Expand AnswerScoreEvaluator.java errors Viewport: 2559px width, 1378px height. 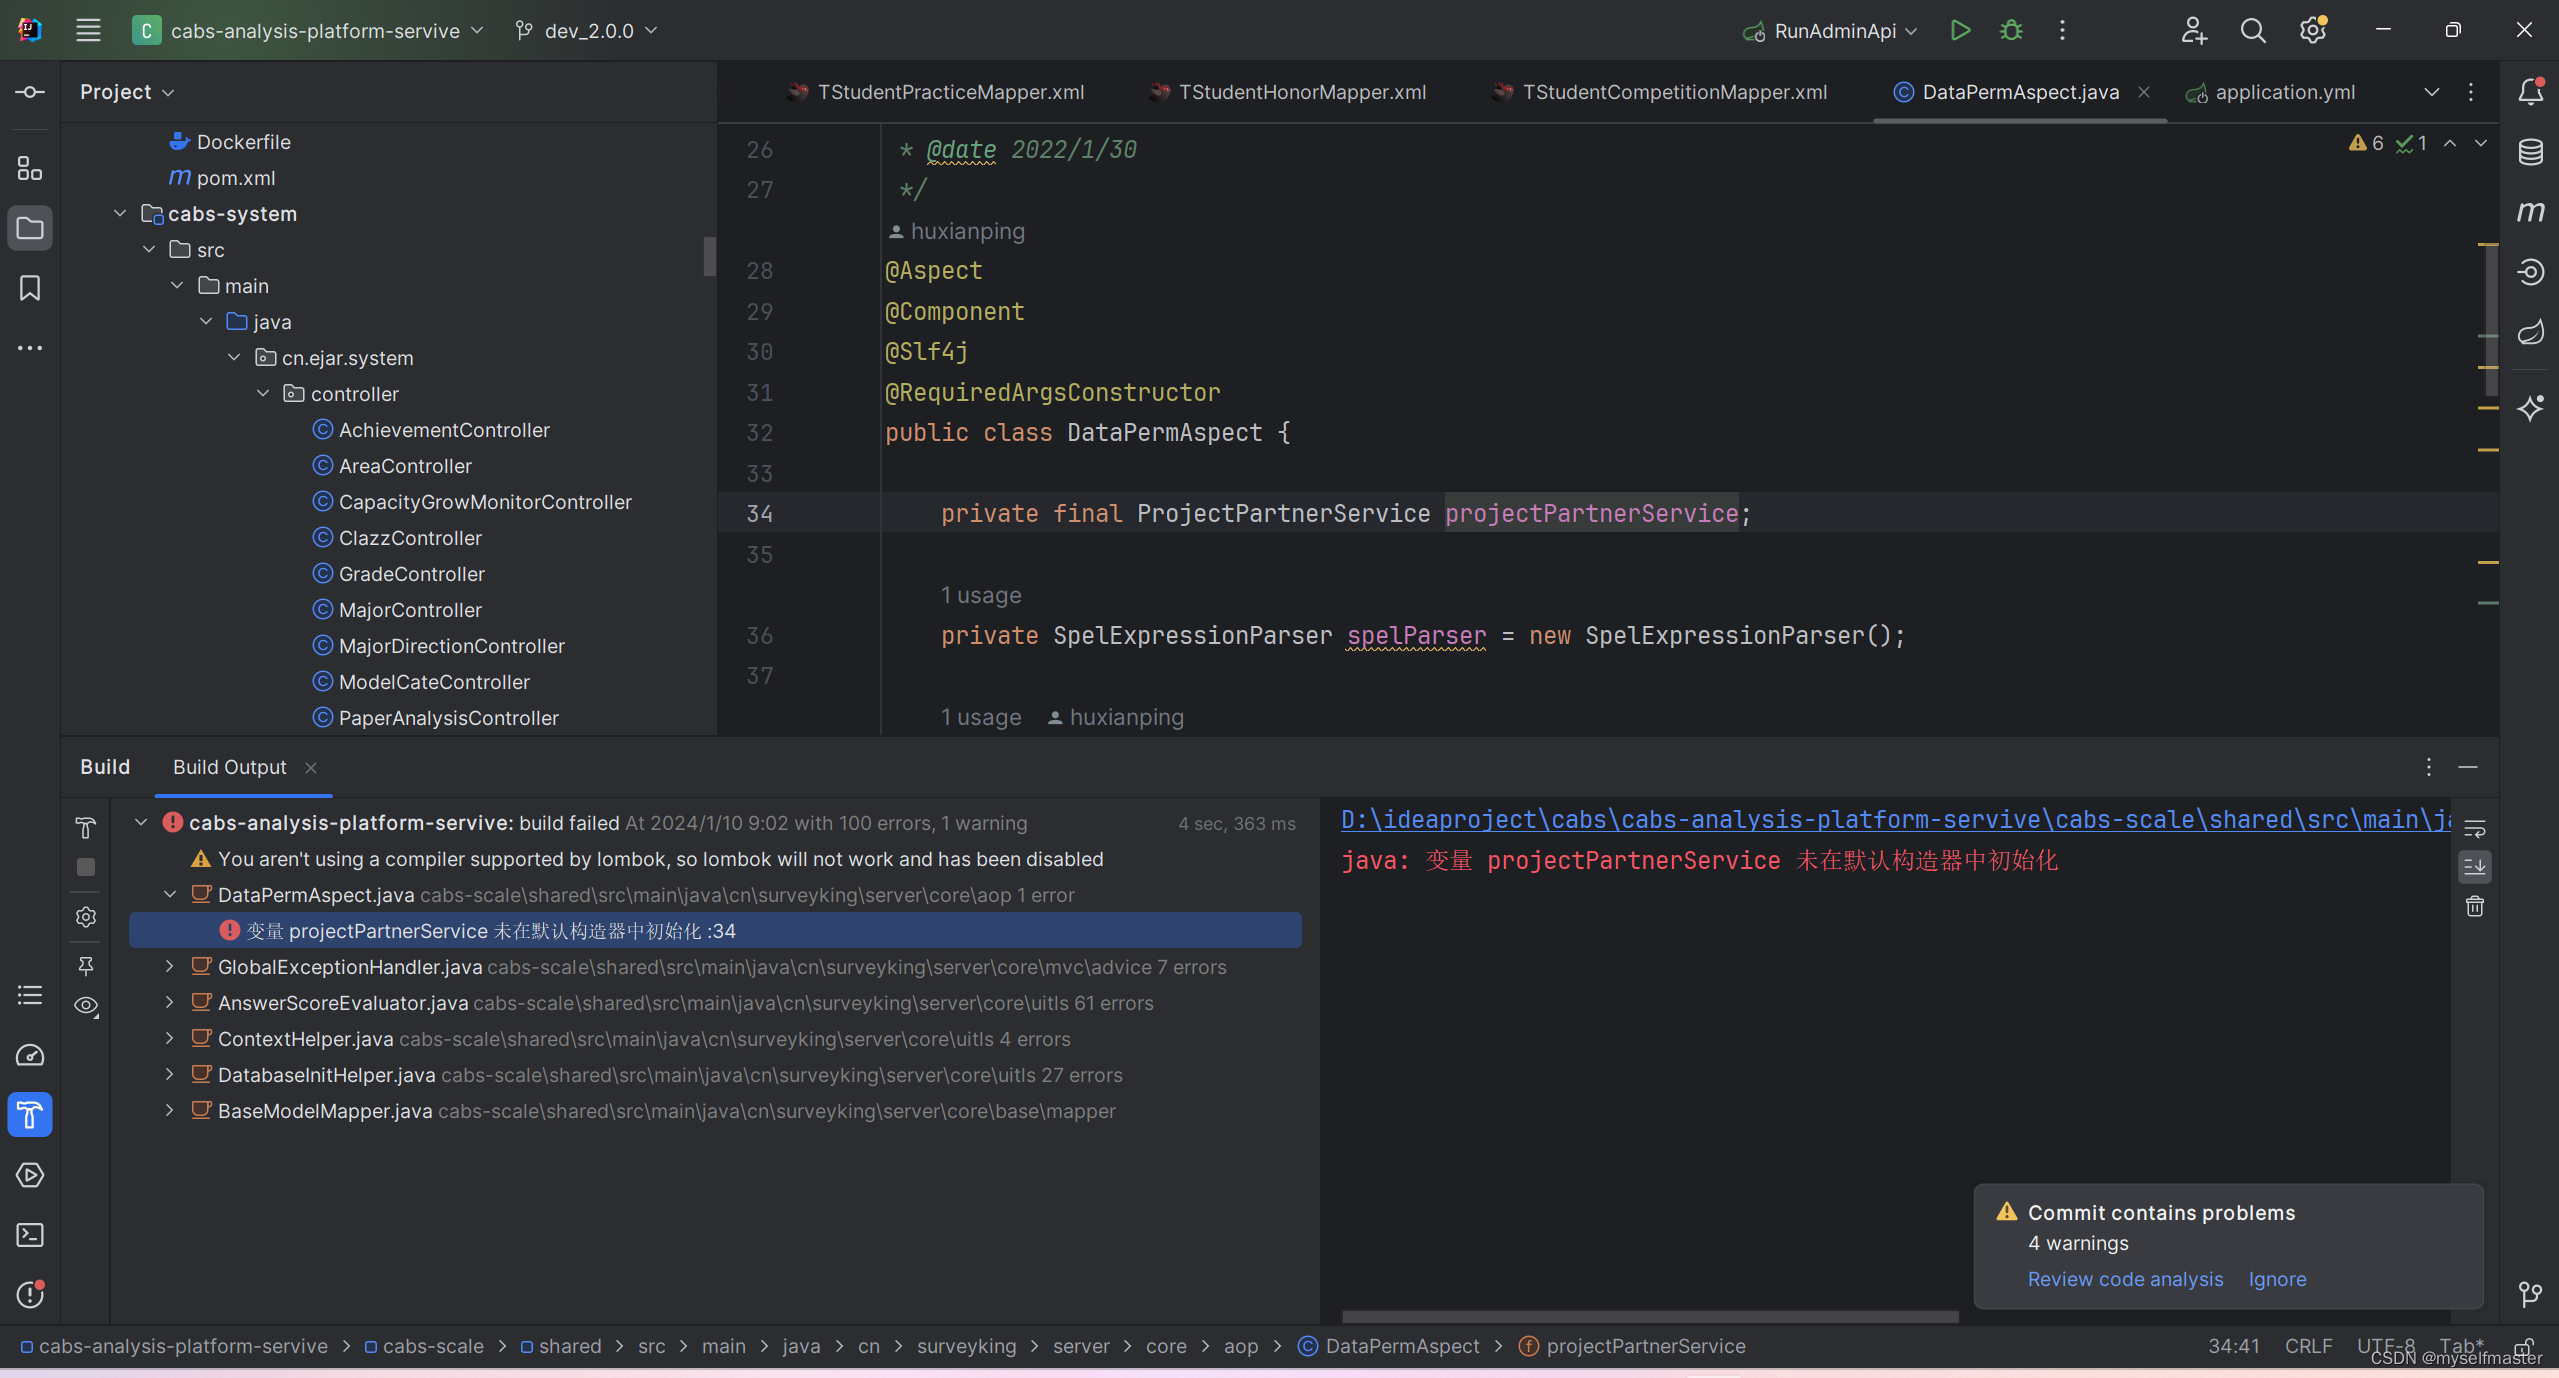[x=169, y=1003]
